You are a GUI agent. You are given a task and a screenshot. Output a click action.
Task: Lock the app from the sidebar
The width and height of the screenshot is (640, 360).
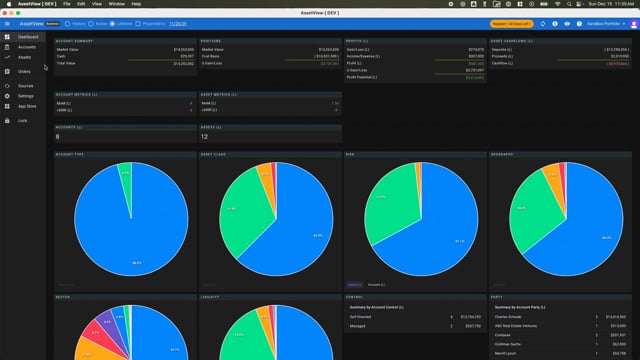point(23,120)
